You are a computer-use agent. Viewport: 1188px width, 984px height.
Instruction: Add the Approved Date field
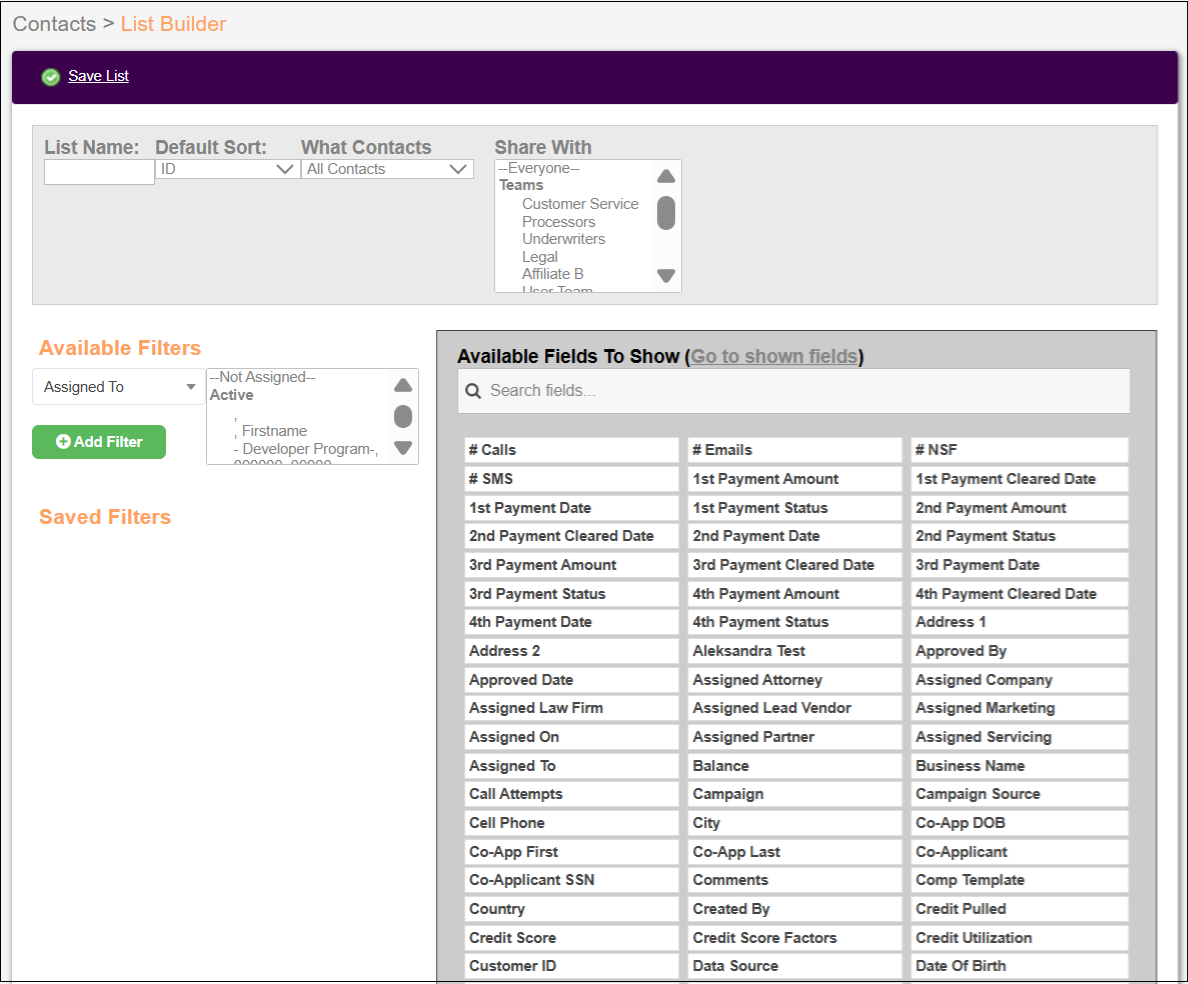(x=571, y=679)
